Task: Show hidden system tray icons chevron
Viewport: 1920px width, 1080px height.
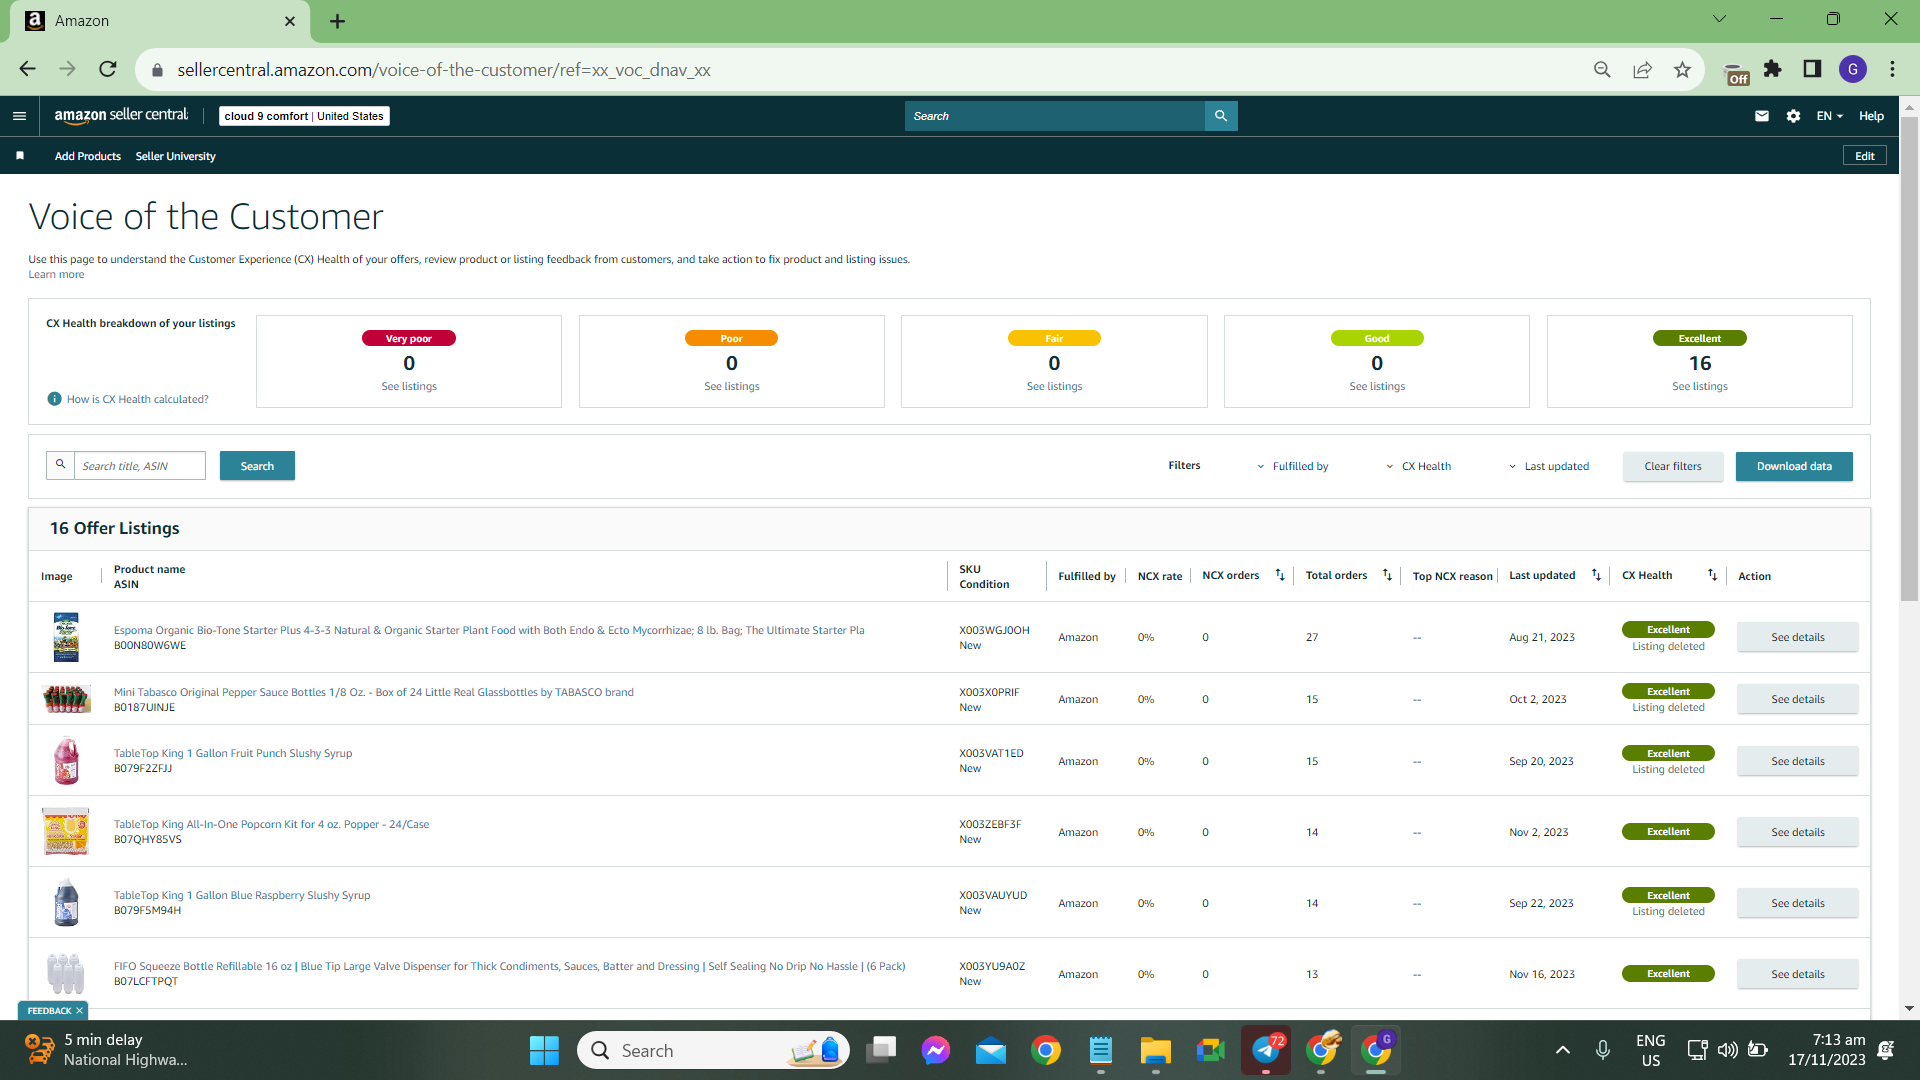Action: pyautogui.click(x=1562, y=1050)
